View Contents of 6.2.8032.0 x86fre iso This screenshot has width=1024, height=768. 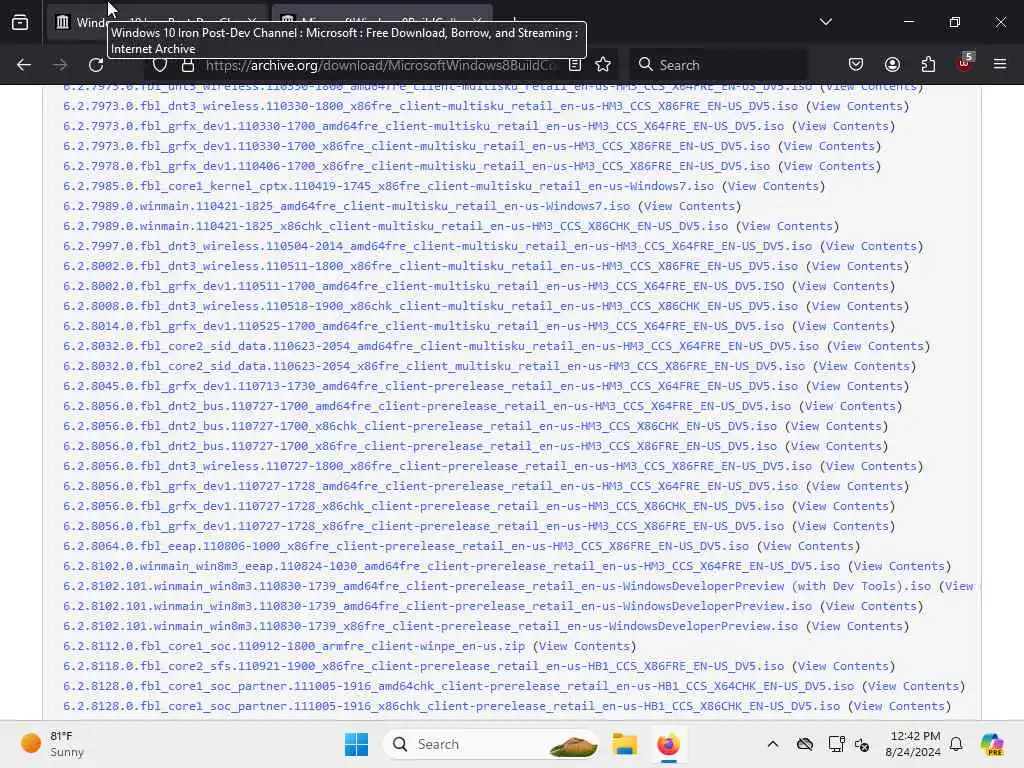pos(864,366)
